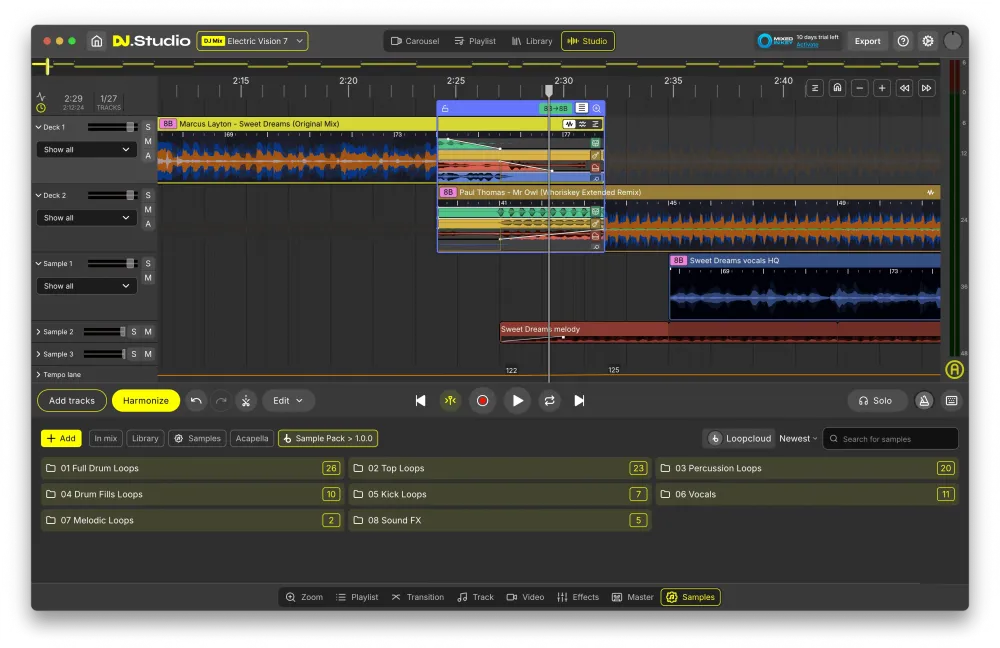Mute Sample 1 lane
Screen dimensions: 1000x648
[x=148, y=278]
